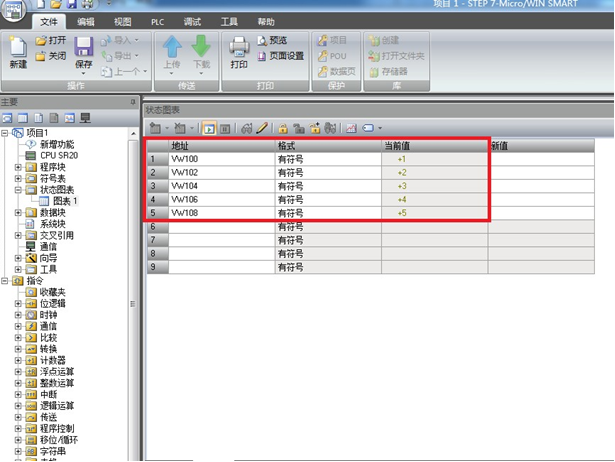
Task: Click the pause chart status icon
Action: point(225,128)
